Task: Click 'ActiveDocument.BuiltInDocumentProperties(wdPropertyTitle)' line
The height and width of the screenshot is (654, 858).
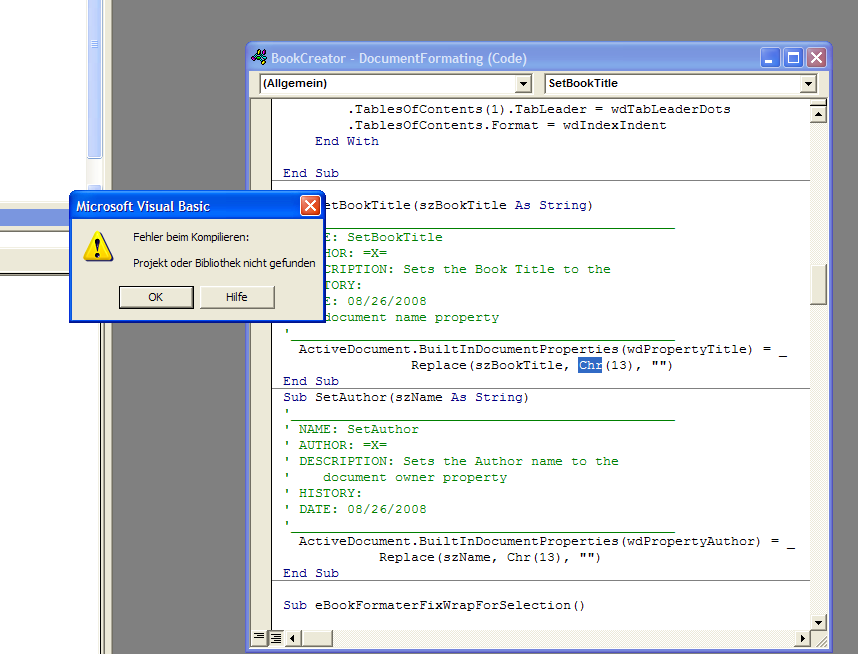Action: coord(542,349)
